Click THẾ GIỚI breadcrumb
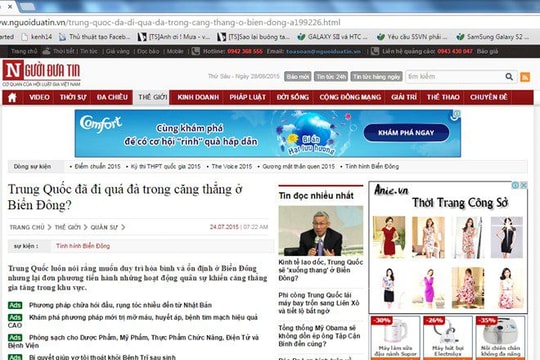The width and height of the screenshot is (540, 360). [68, 227]
